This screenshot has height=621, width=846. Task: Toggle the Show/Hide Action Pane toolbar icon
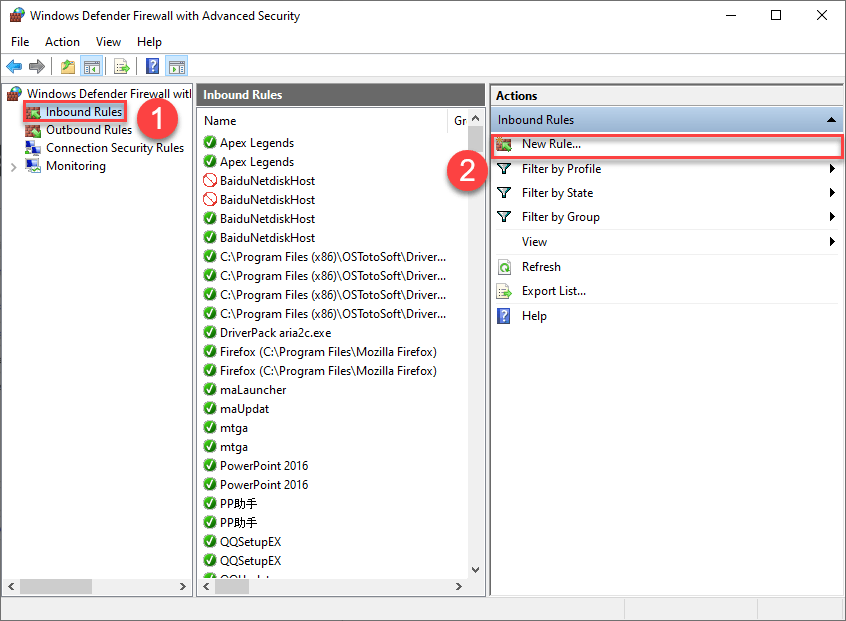pyautogui.click(x=176, y=67)
